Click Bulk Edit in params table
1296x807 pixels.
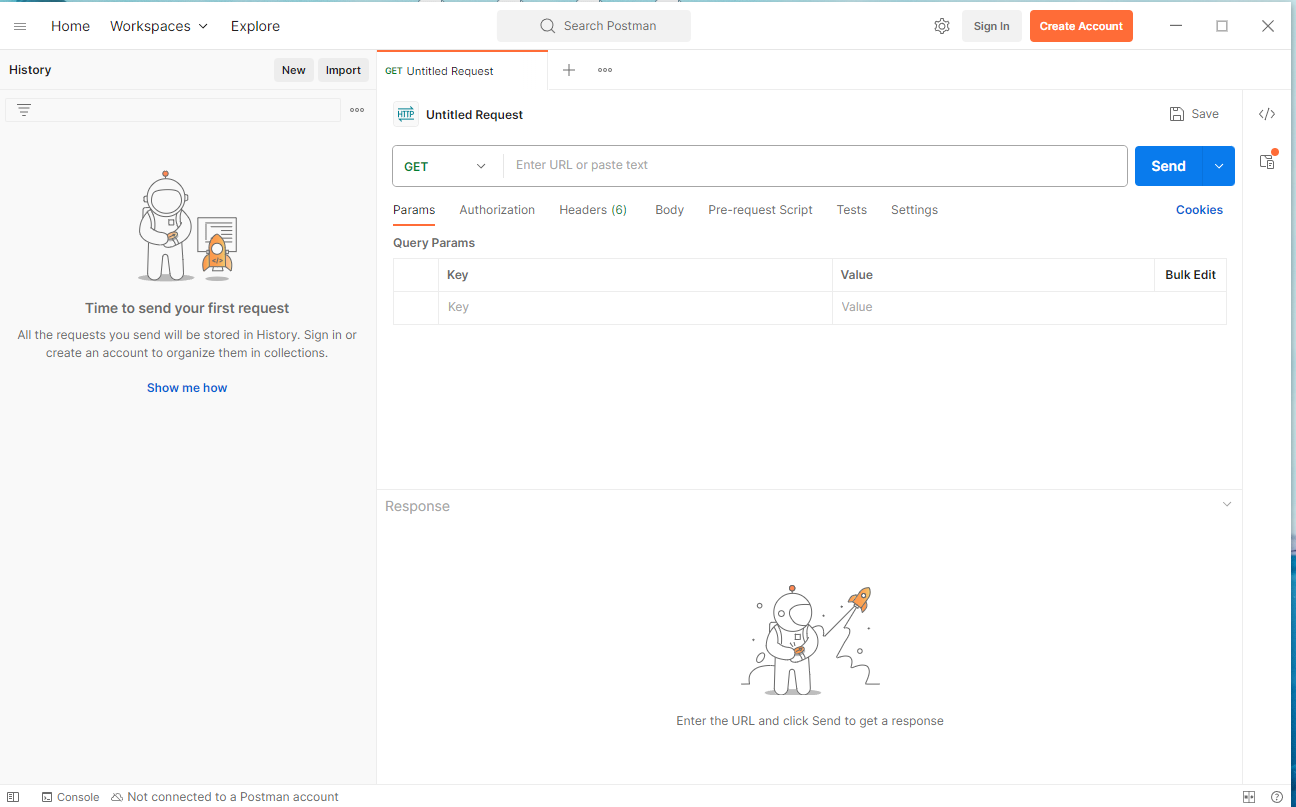[1190, 275]
